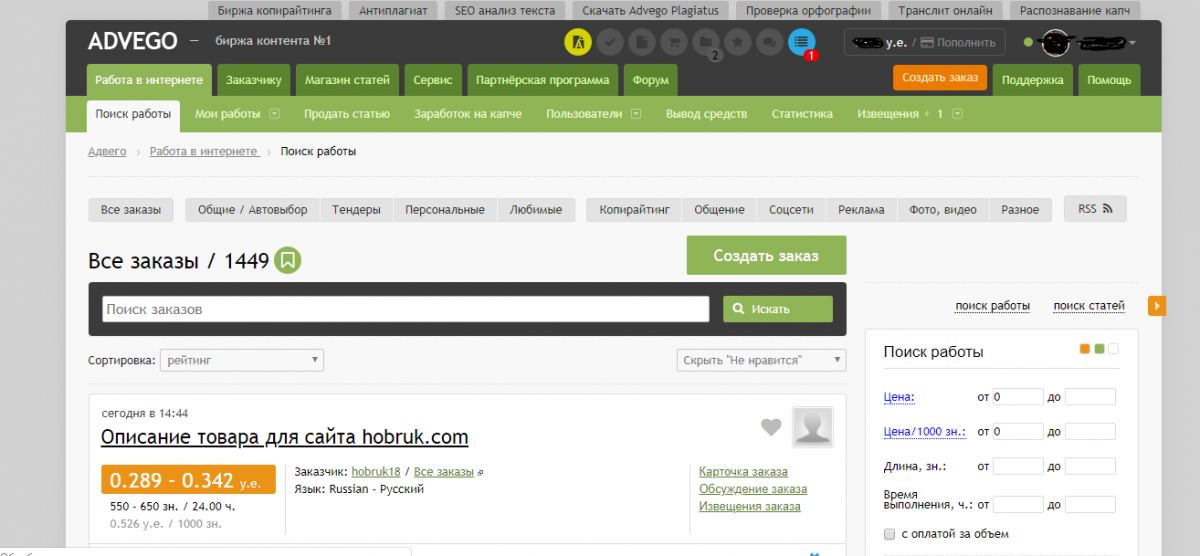The width and height of the screenshot is (1200, 556).
Task: Click the ADVEGO logo
Action: coord(132,41)
